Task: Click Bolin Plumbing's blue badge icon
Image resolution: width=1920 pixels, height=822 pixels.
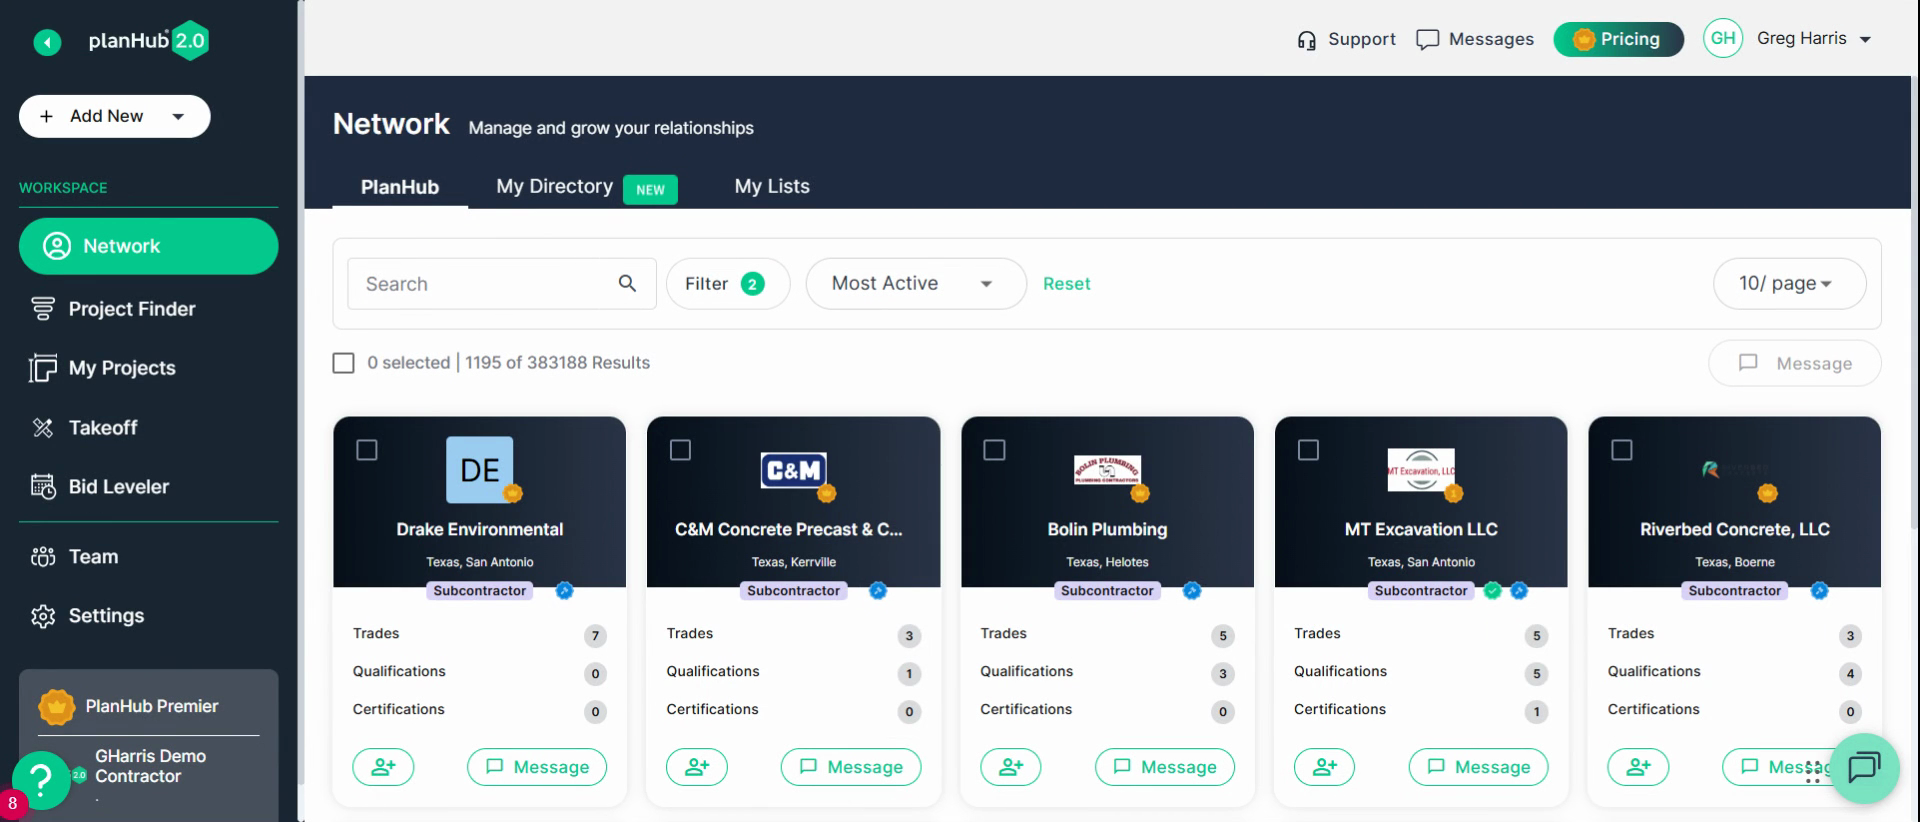Action: tap(1192, 591)
